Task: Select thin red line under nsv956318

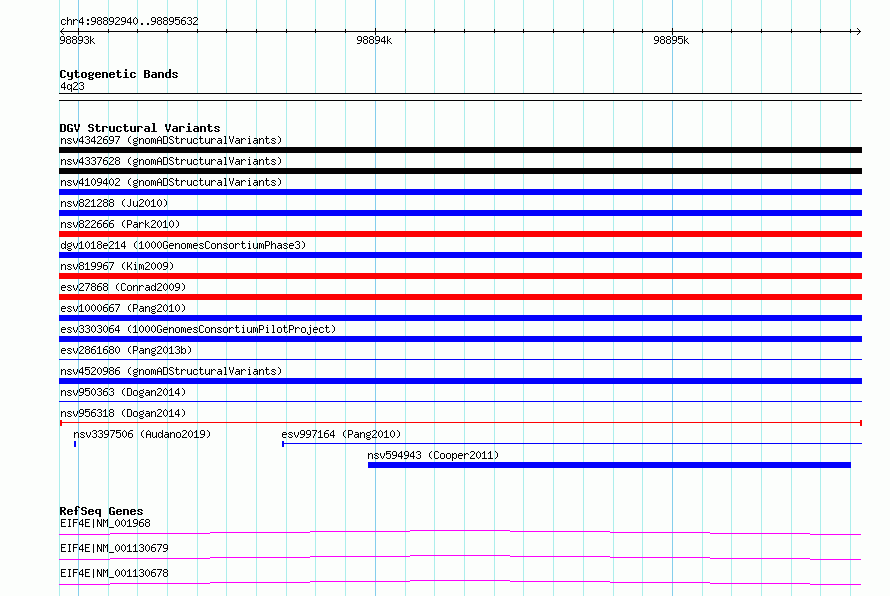Action: tap(460, 423)
